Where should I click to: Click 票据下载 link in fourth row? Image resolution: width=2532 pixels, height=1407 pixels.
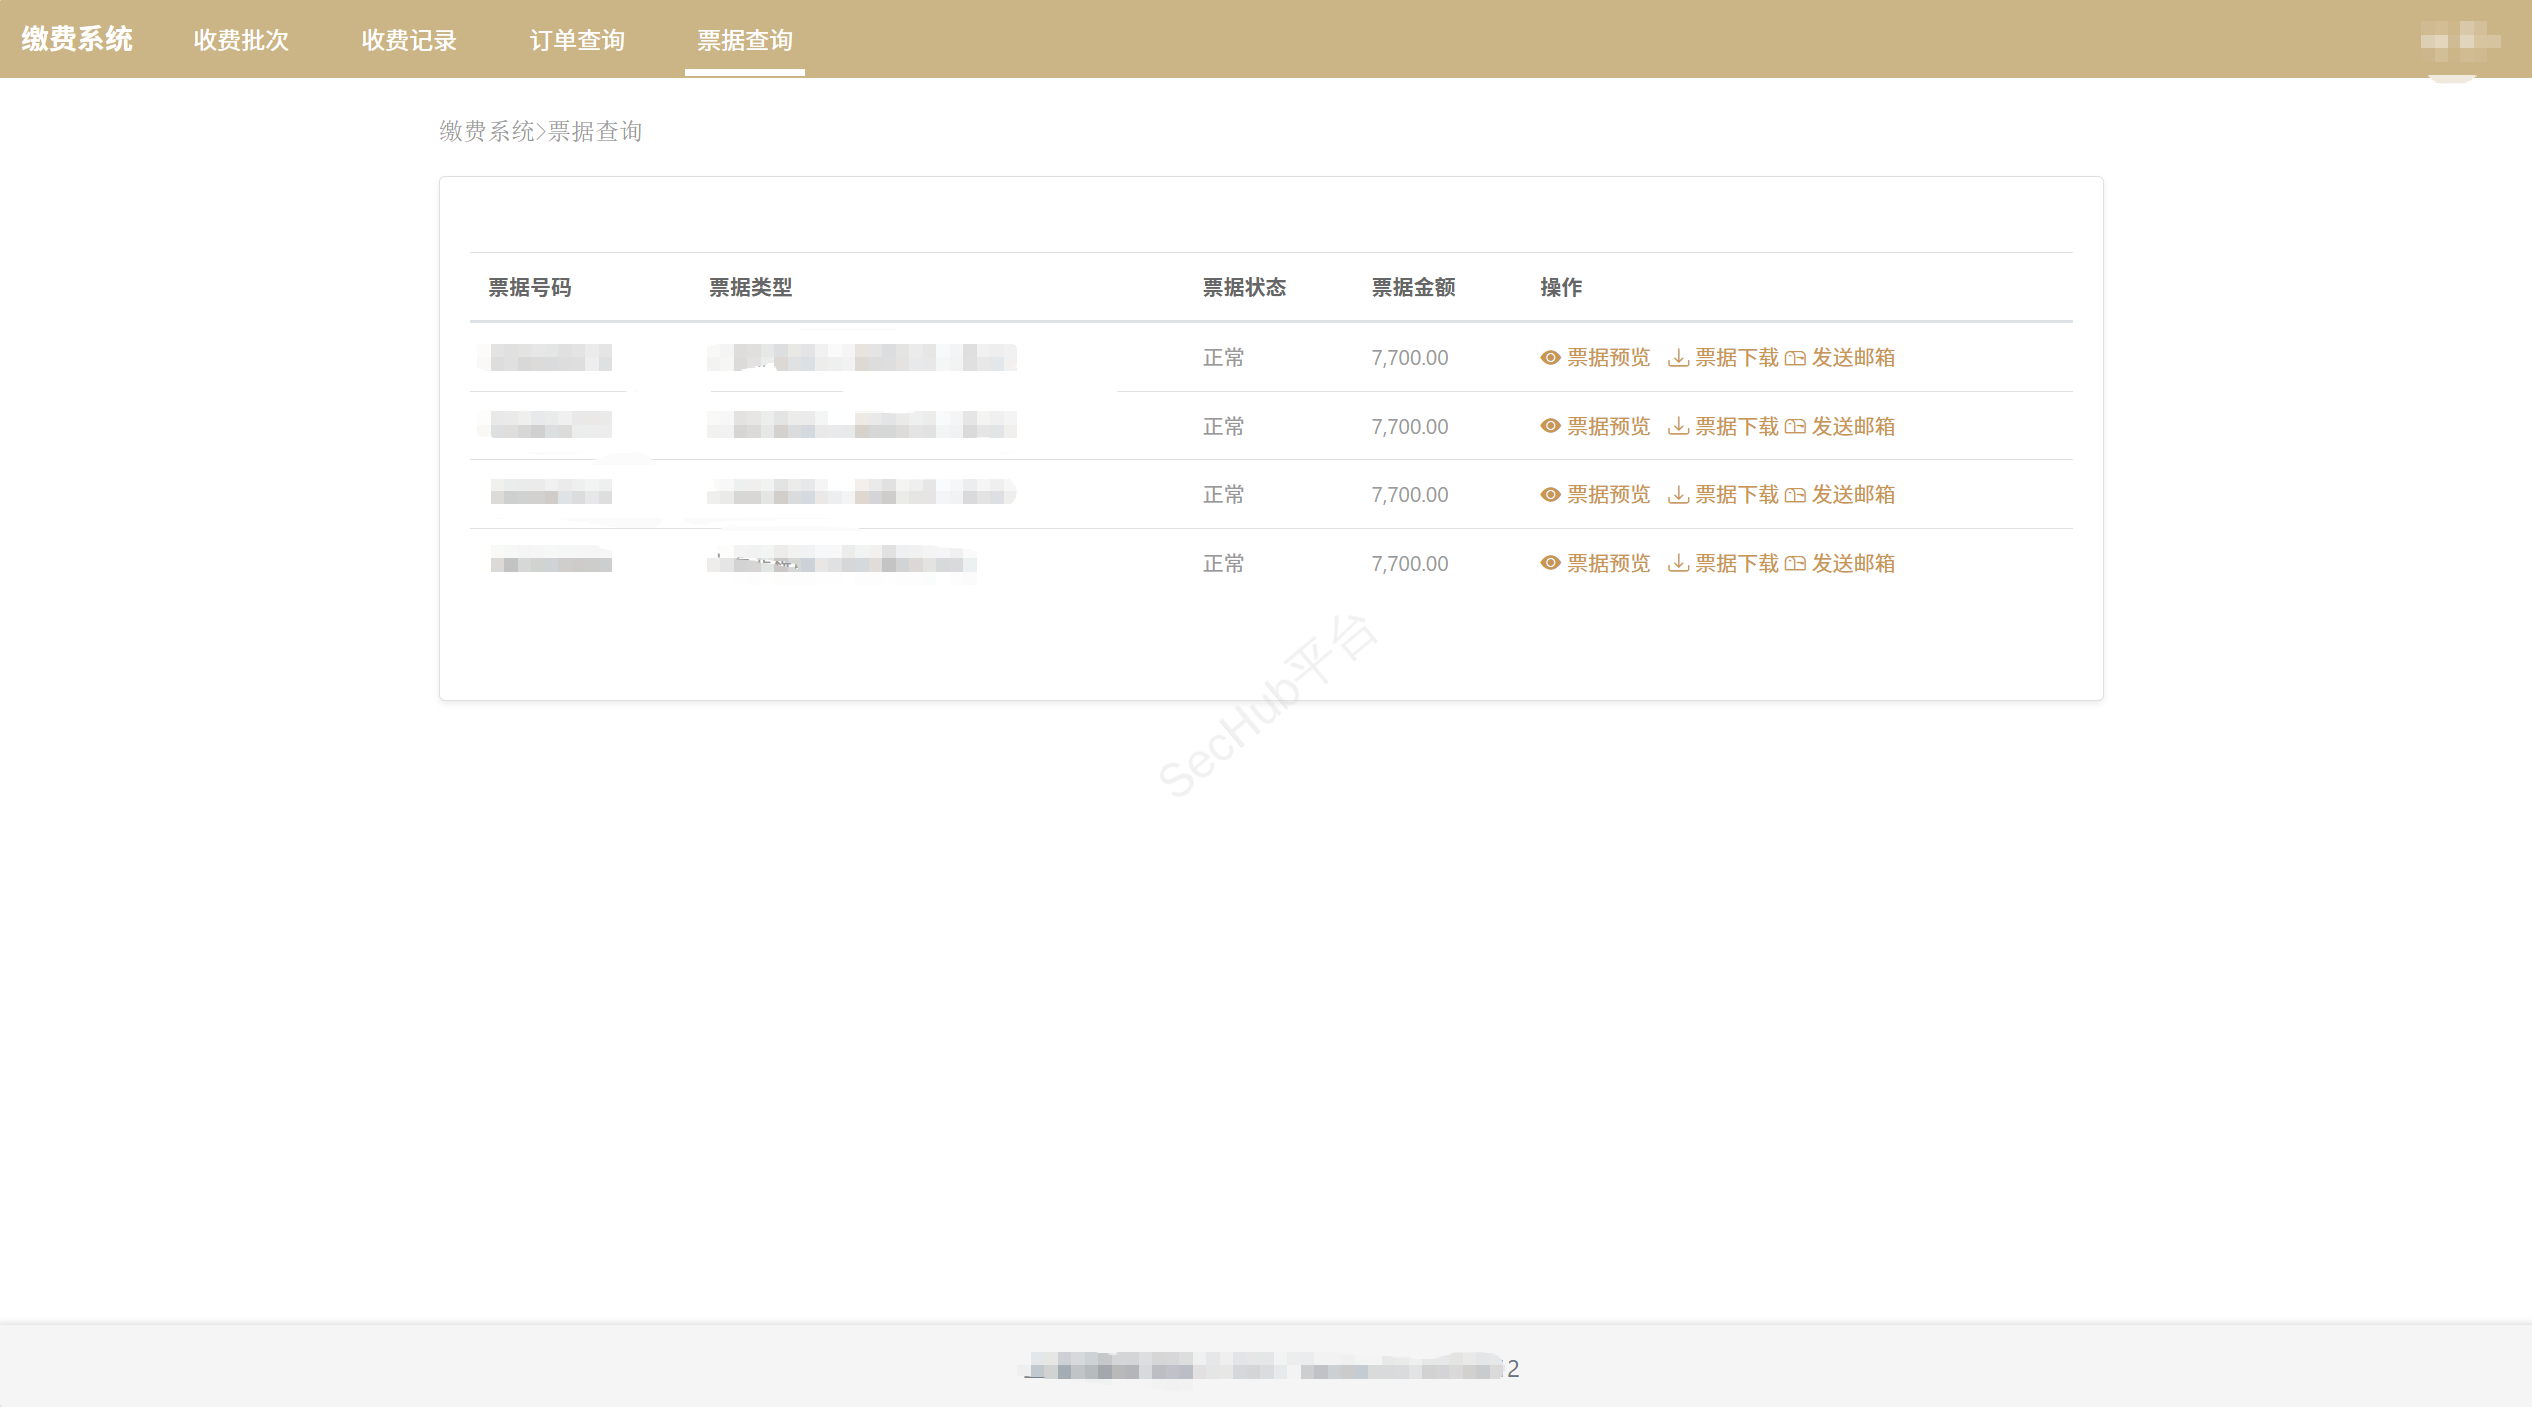tap(1737, 564)
